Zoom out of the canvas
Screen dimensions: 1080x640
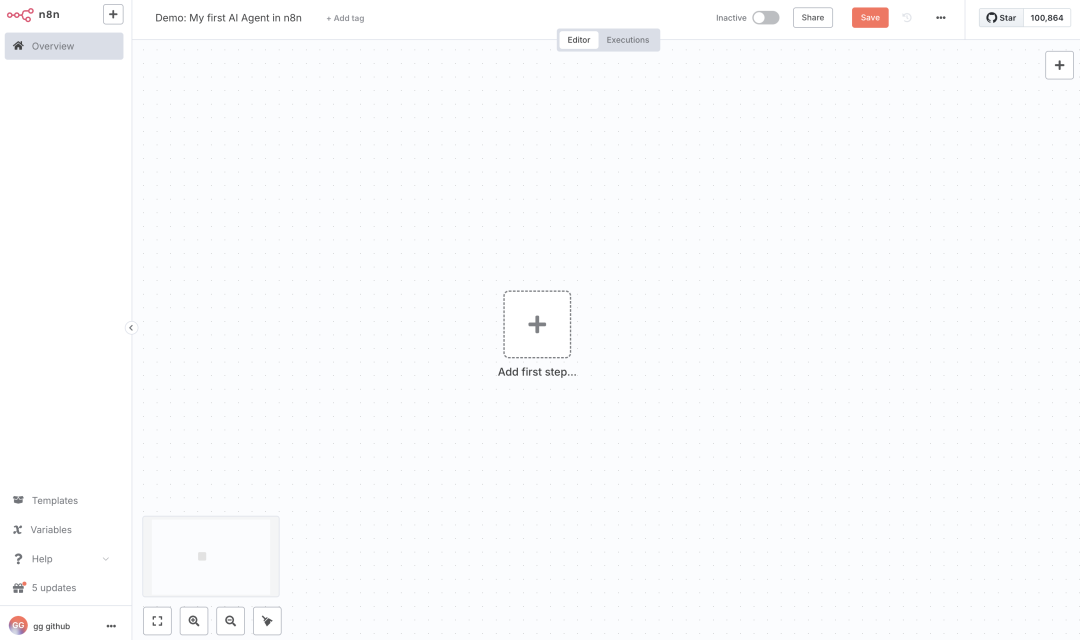click(231, 621)
